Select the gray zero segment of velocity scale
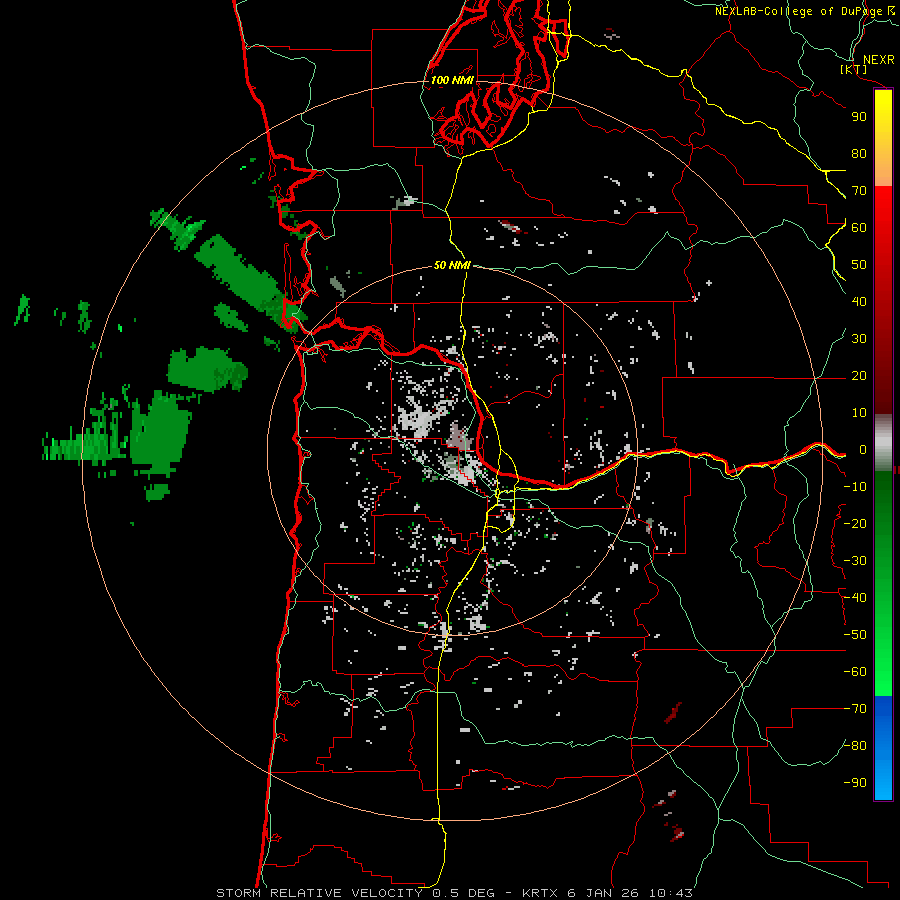The image size is (900, 900). tap(883, 443)
